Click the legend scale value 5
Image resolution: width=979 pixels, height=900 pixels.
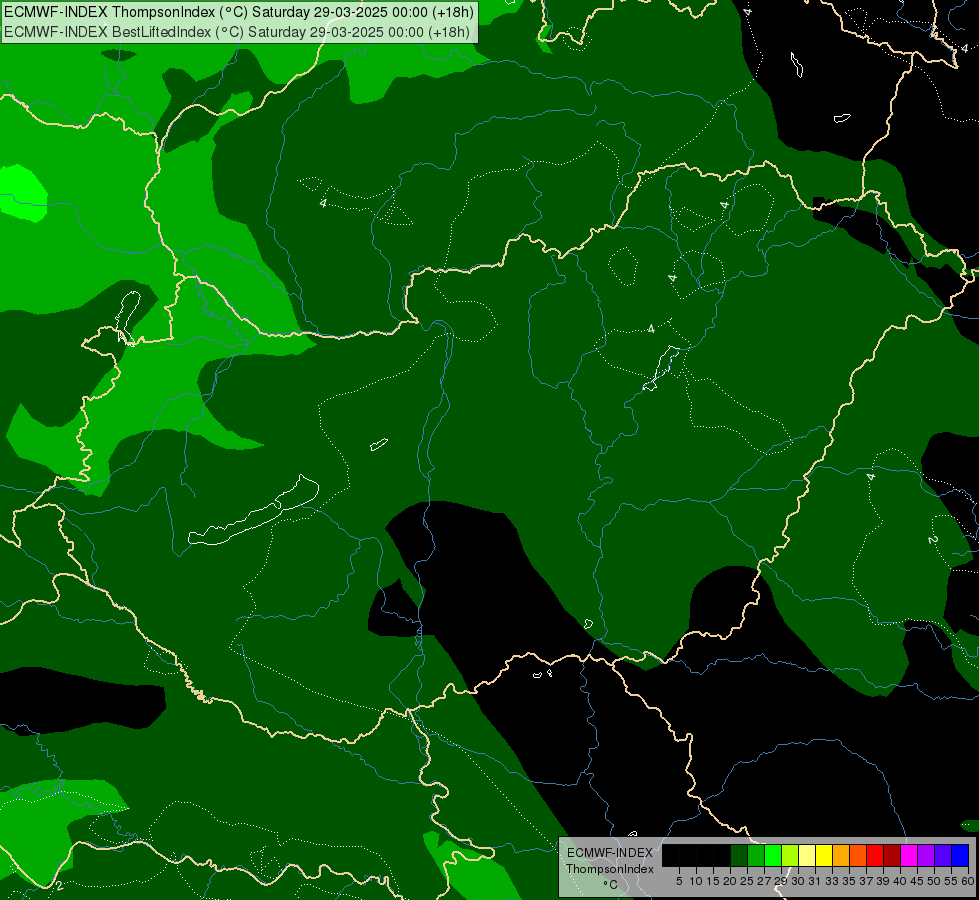pos(679,881)
